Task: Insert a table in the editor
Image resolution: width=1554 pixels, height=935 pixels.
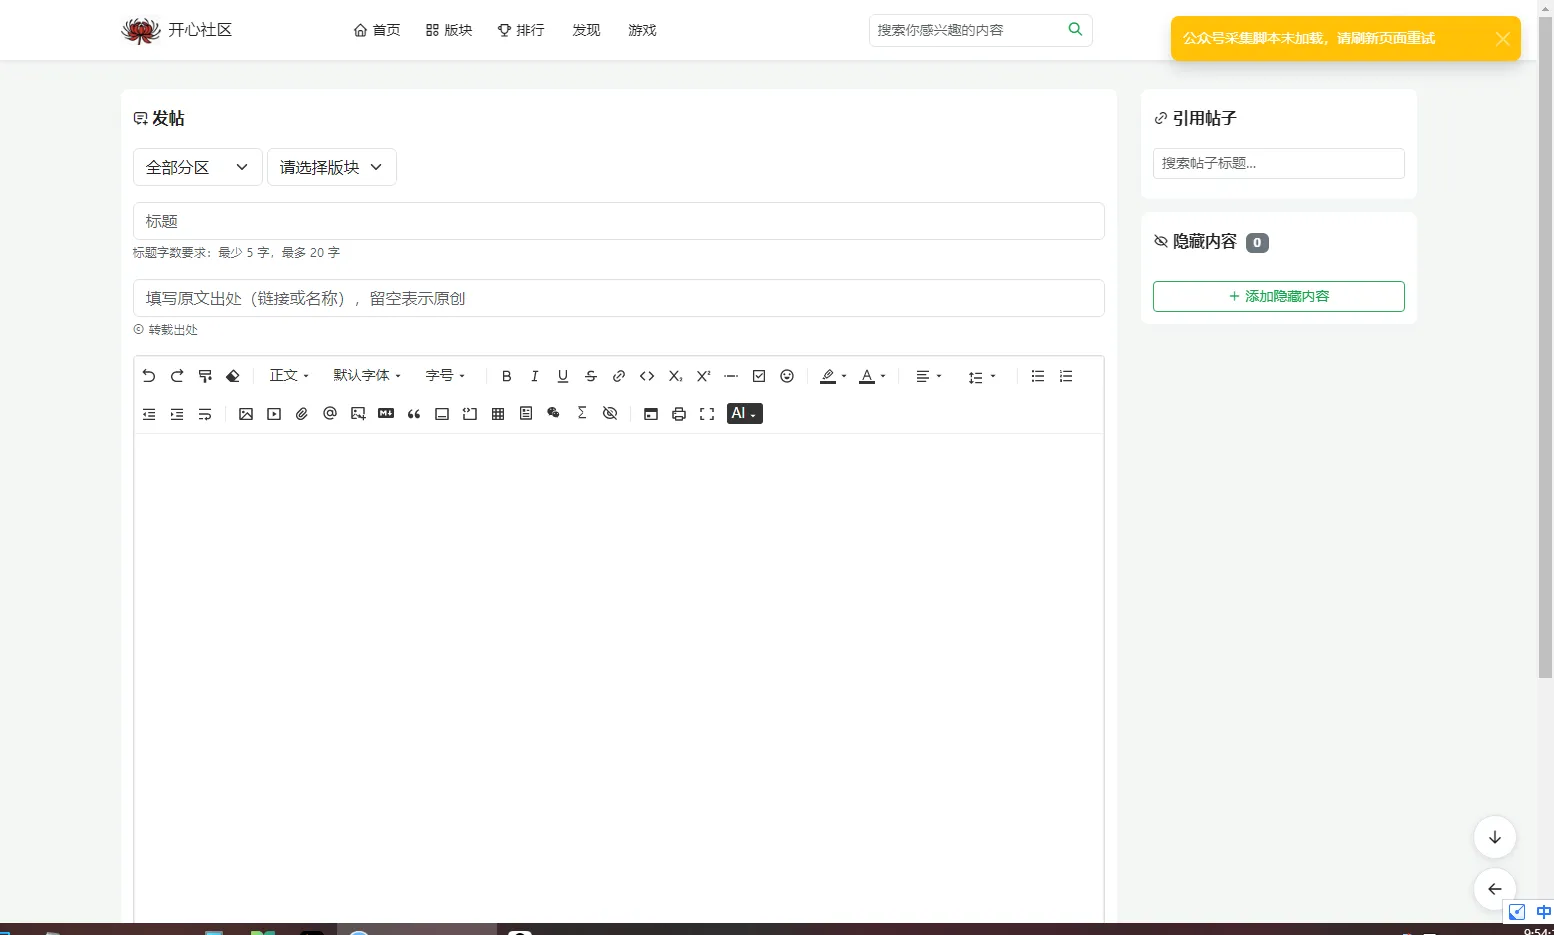Action: coord(498,414)
